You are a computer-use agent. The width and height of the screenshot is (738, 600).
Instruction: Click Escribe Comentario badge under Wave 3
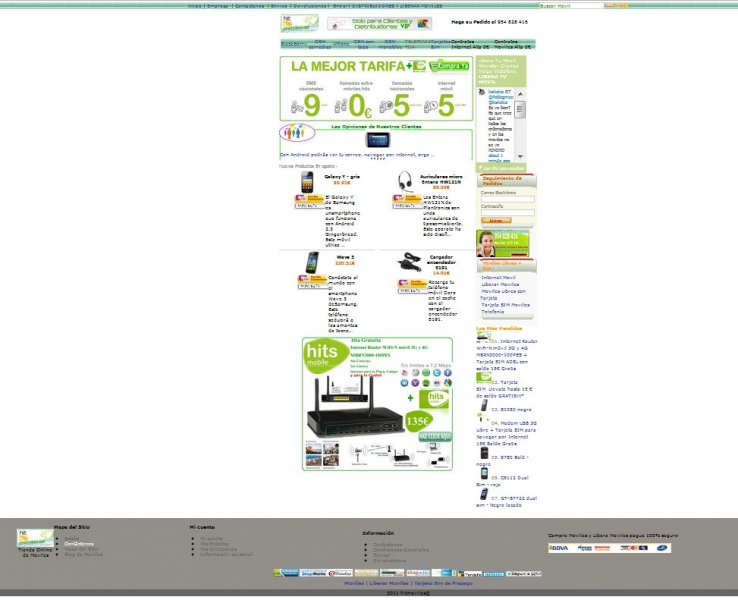click(313, 279)
